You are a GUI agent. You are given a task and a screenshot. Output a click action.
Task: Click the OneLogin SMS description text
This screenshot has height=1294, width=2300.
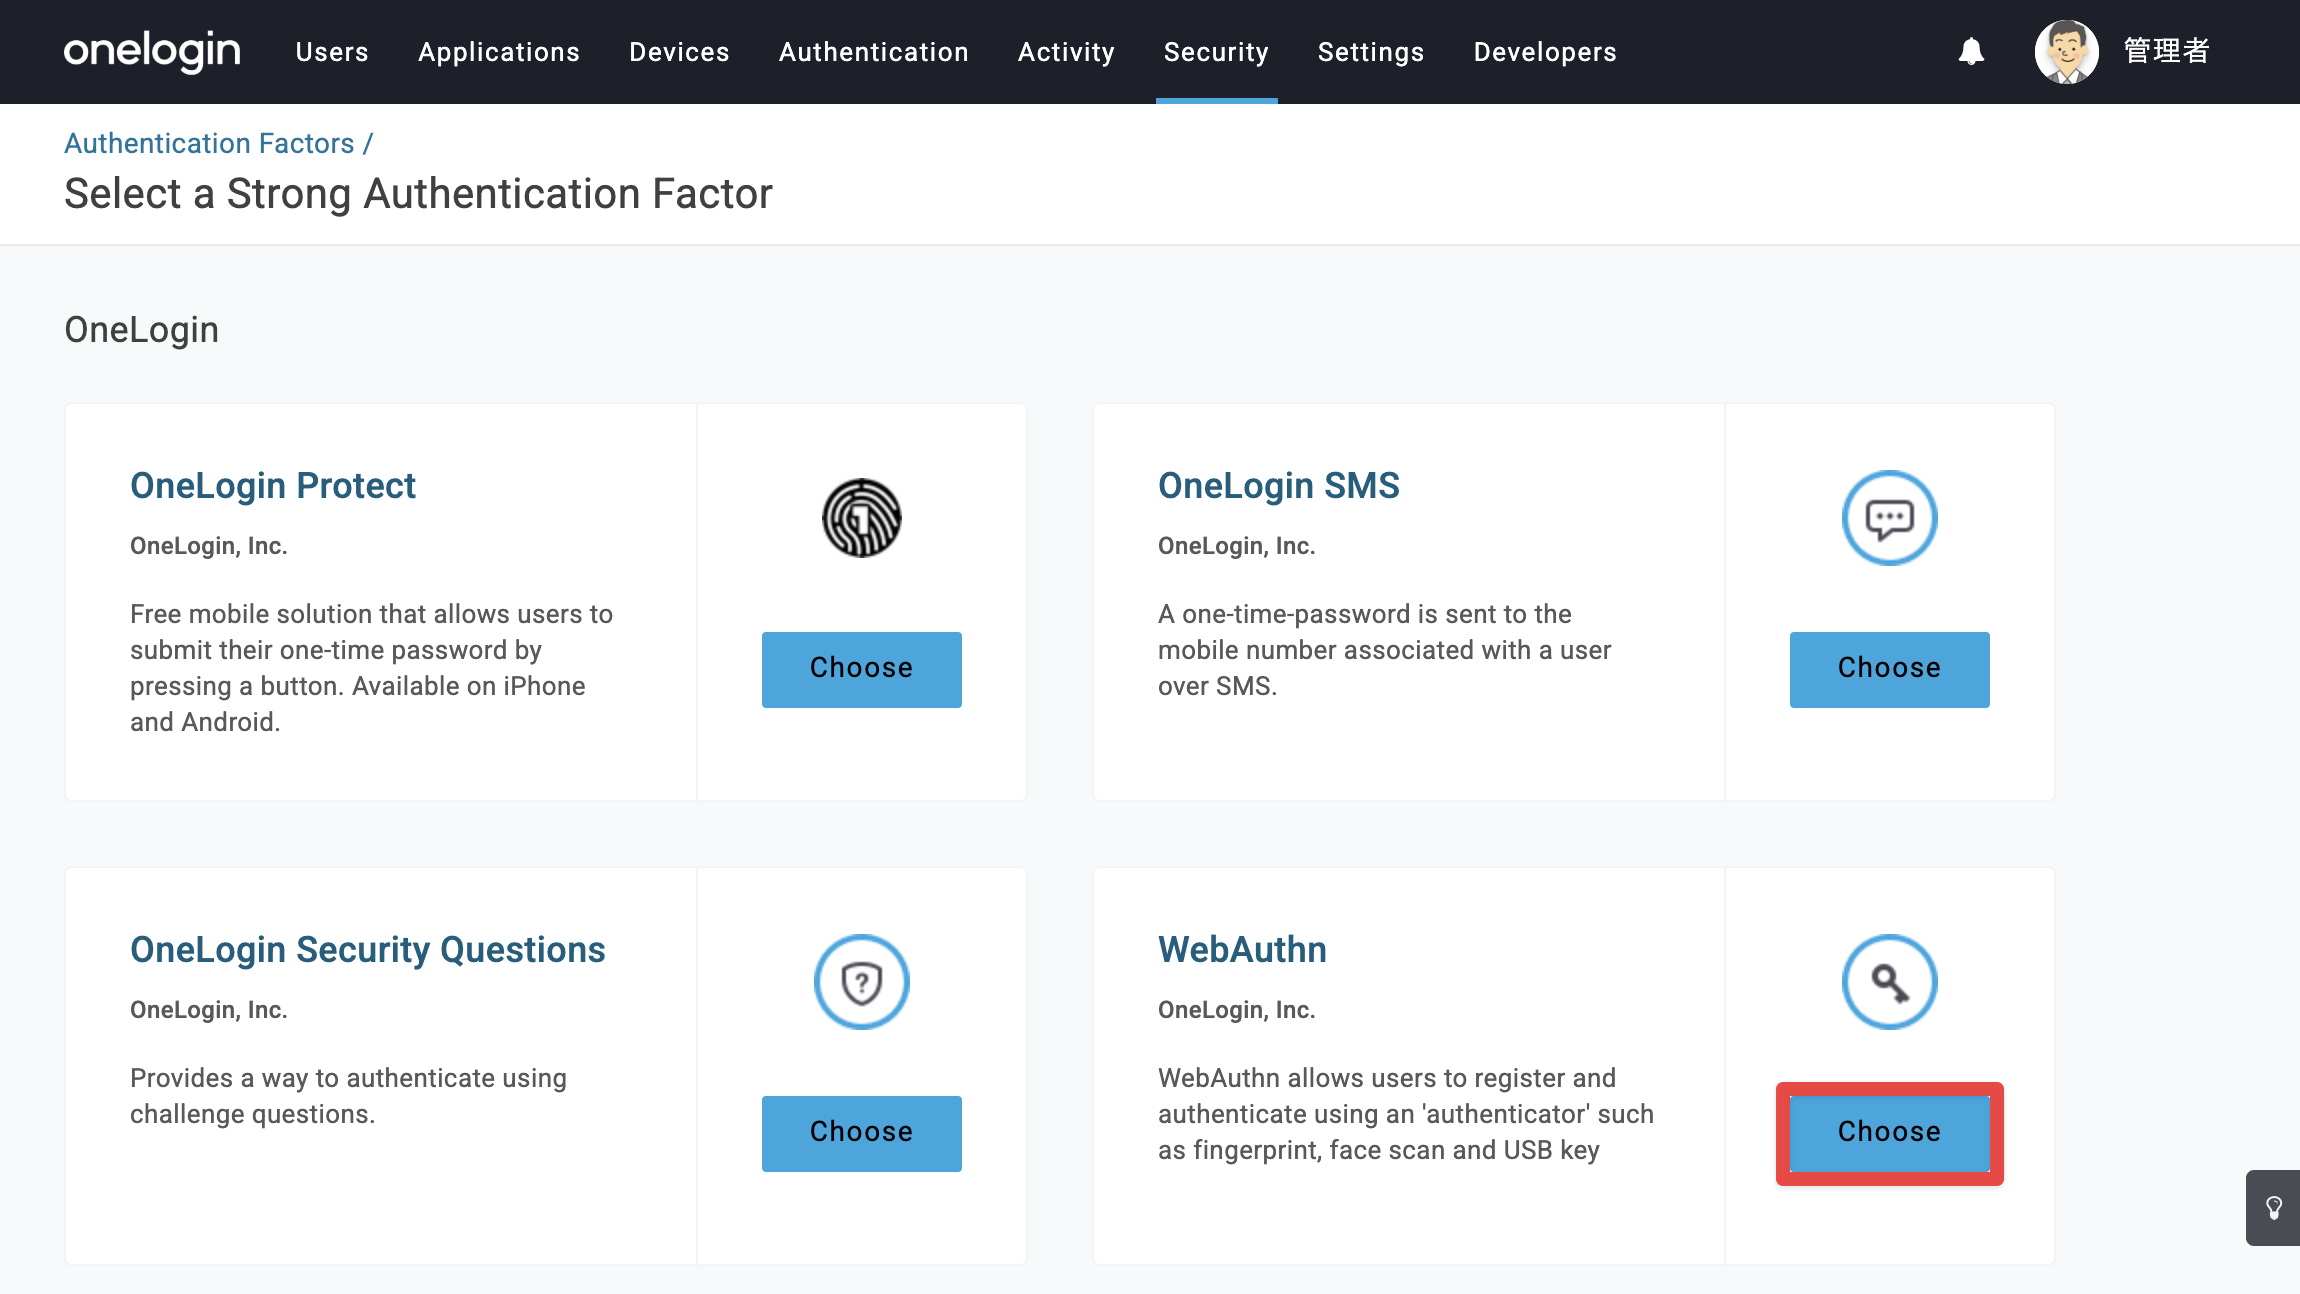1385,650
